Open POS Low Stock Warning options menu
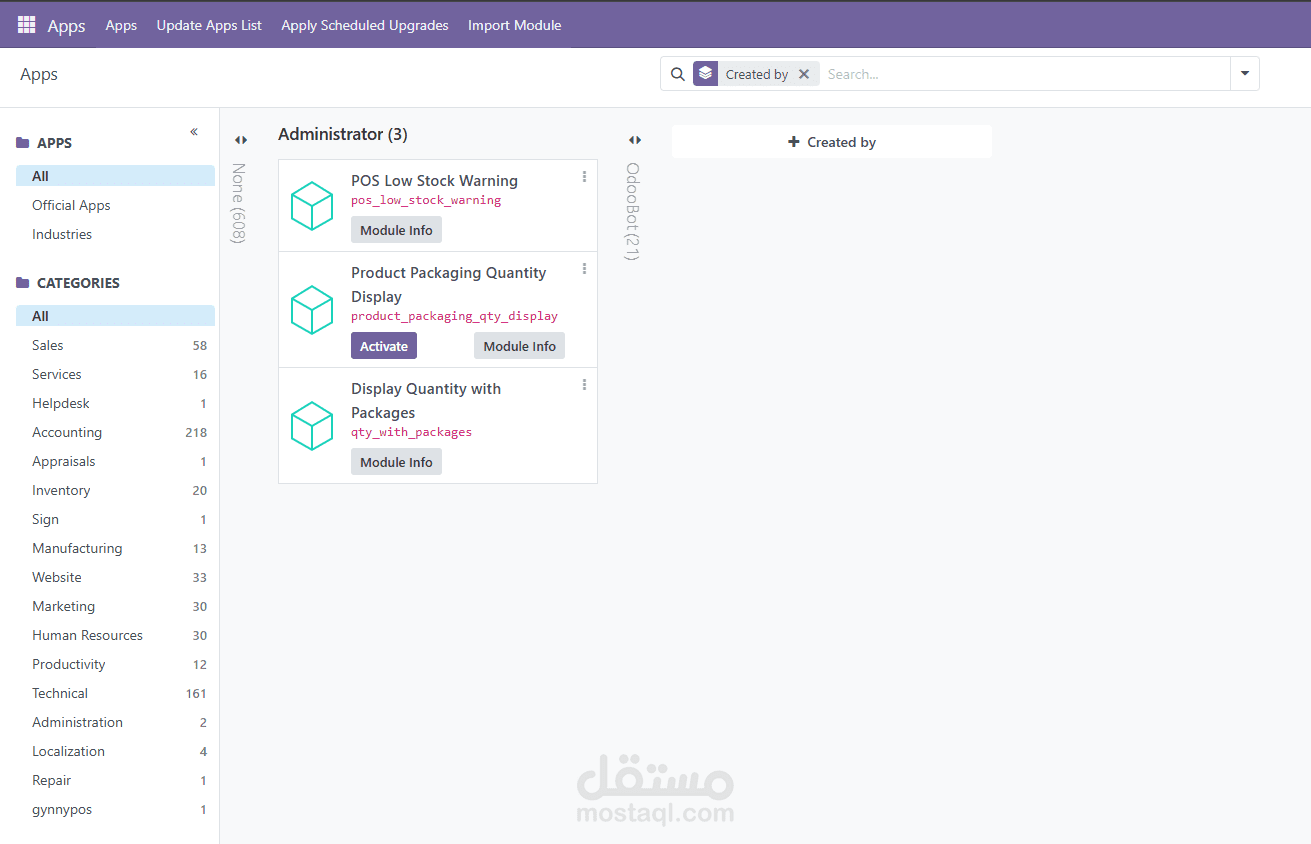 click(x=585, y=177)
